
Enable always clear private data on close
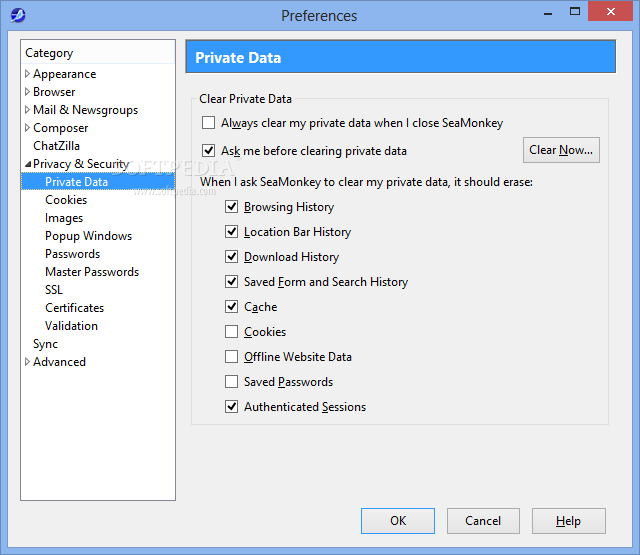click(208, 122)
